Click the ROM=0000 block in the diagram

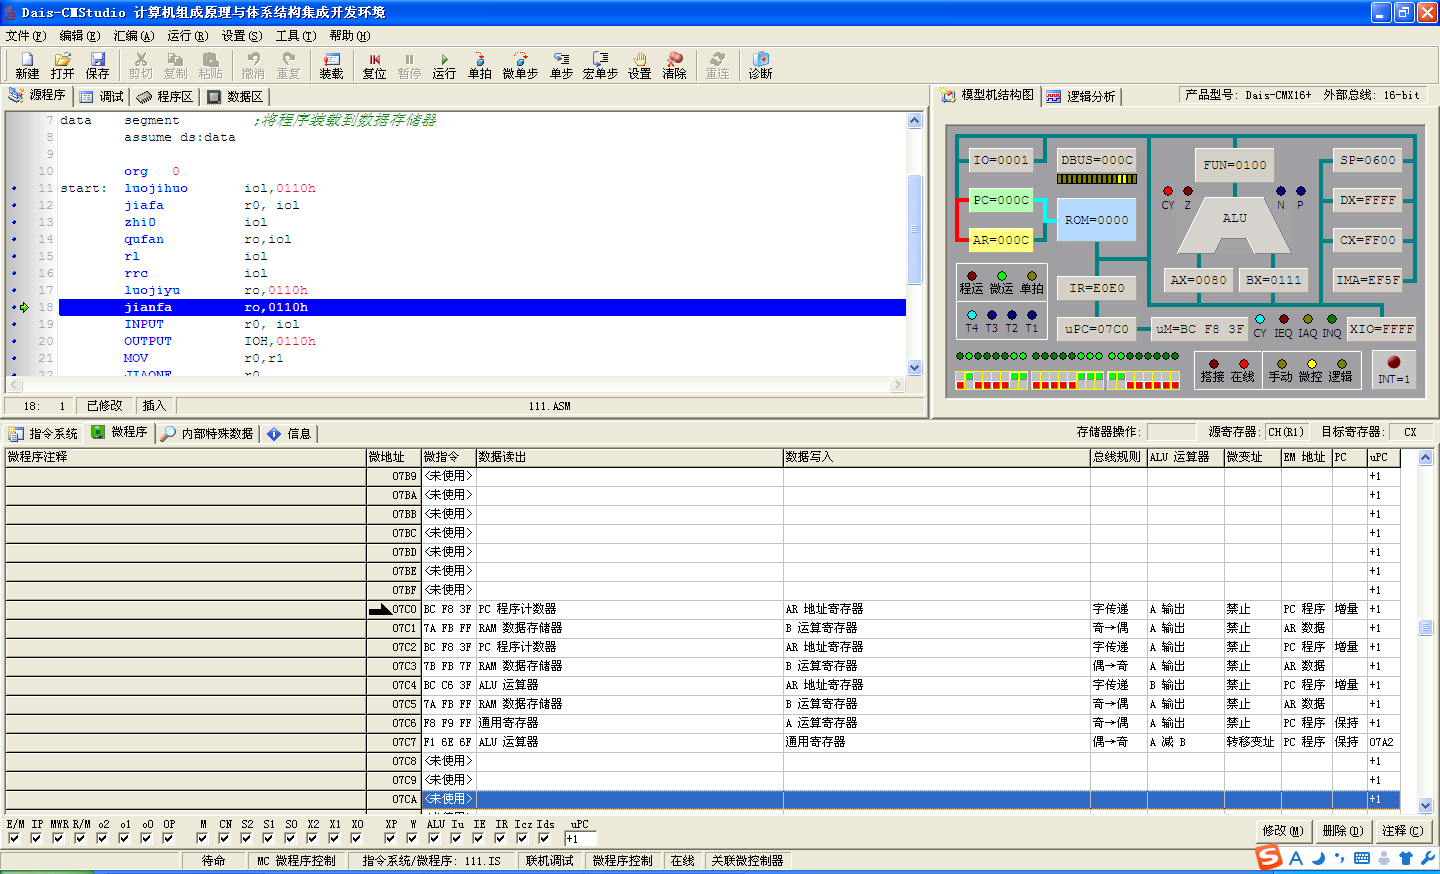pyautogui.click(x=1096, y=220)
